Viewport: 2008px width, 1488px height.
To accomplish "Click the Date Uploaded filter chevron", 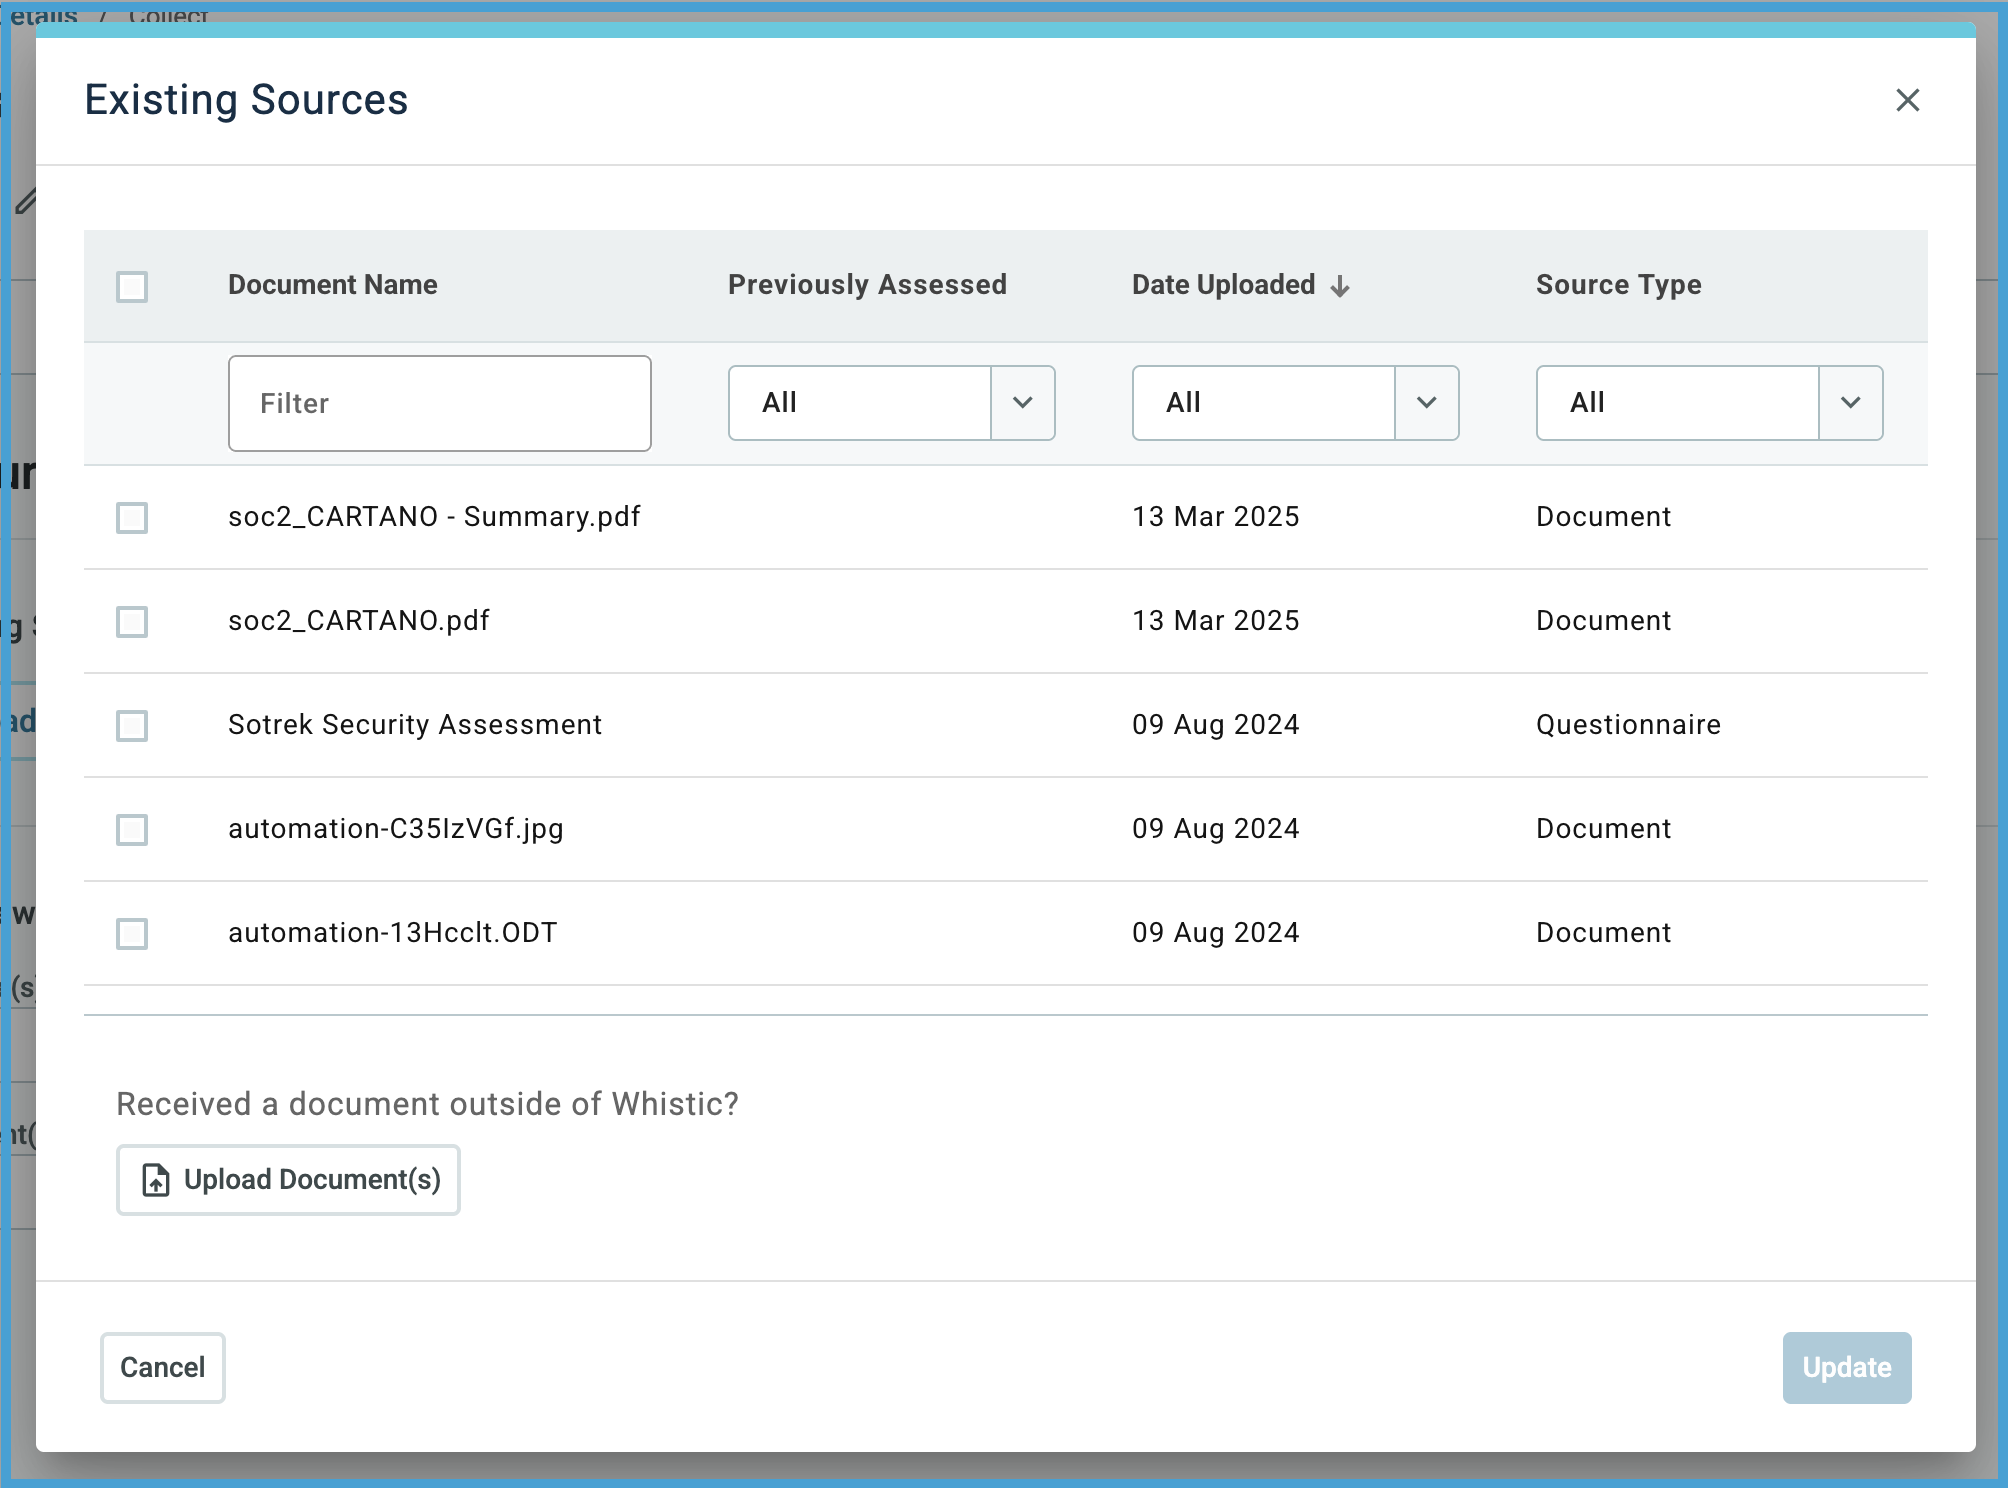I will tap(1427, 403).
